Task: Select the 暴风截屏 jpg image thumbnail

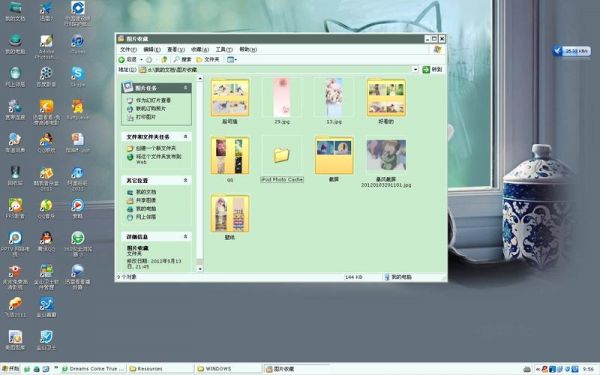Action: coord(386,155)
